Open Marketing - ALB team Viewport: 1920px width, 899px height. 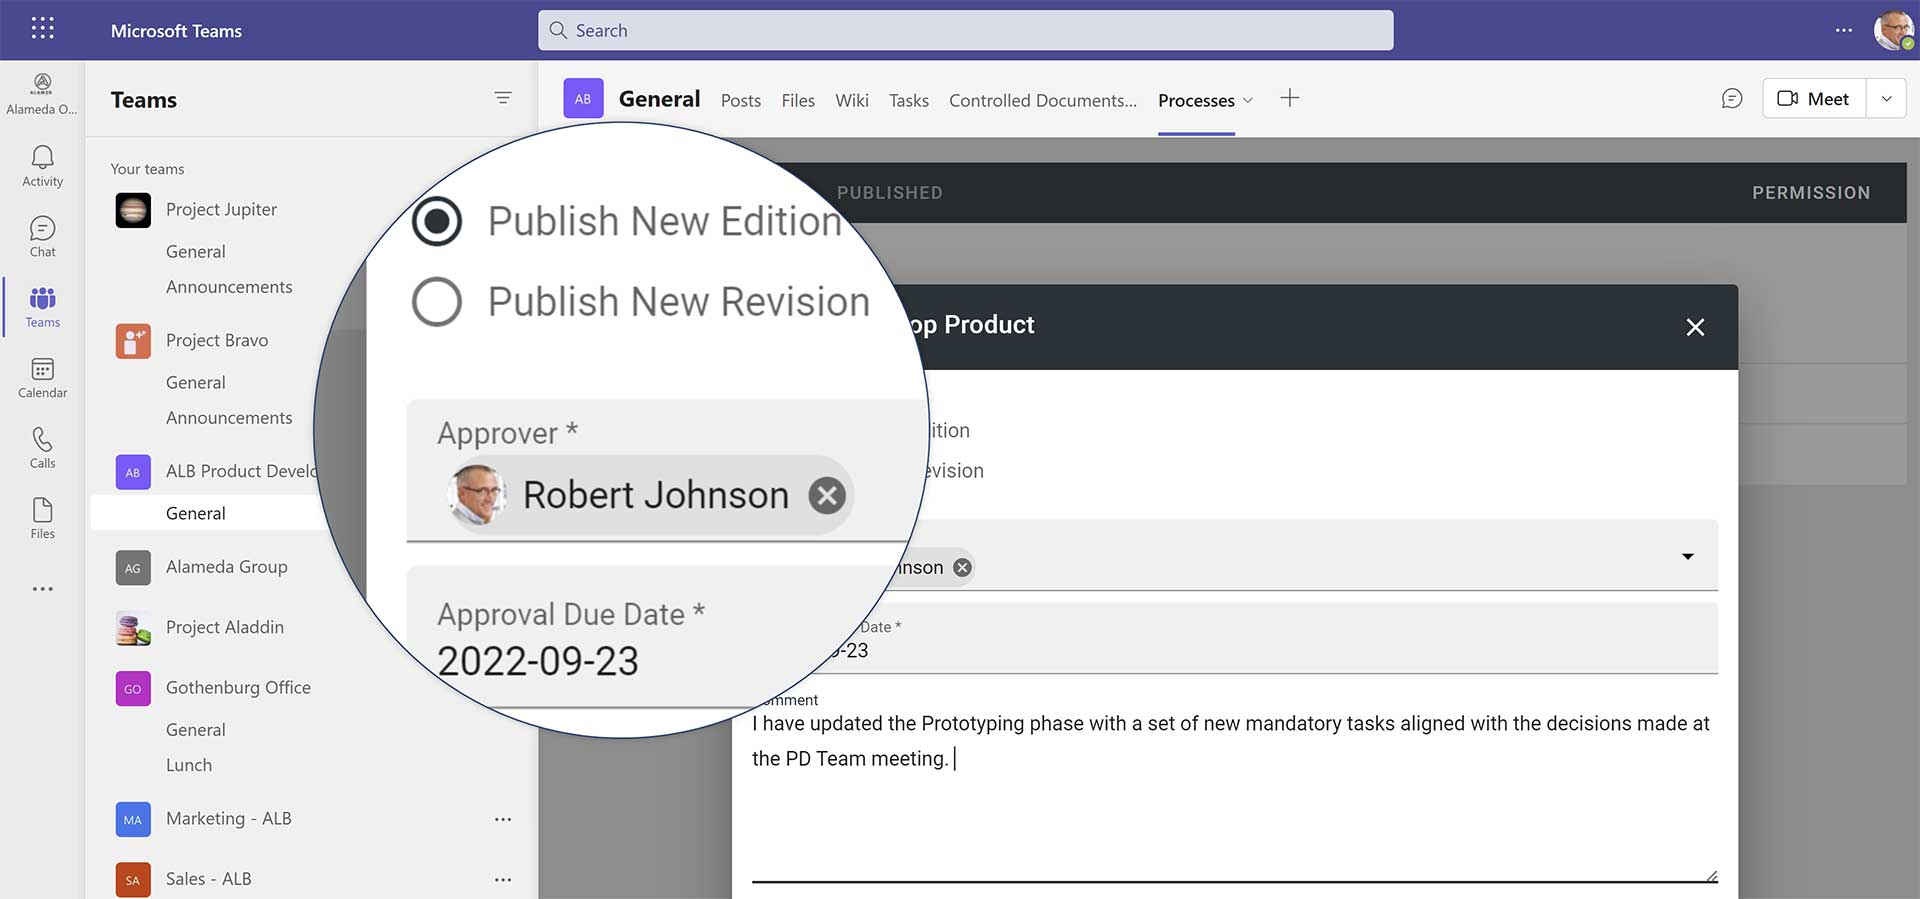pos(229,819)
